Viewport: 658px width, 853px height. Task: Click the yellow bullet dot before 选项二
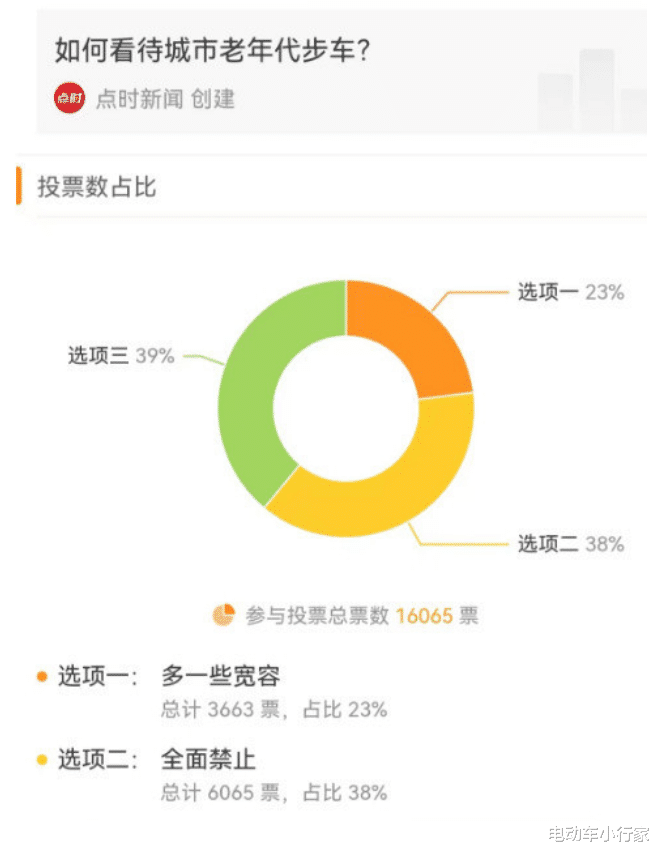point(42,759)
